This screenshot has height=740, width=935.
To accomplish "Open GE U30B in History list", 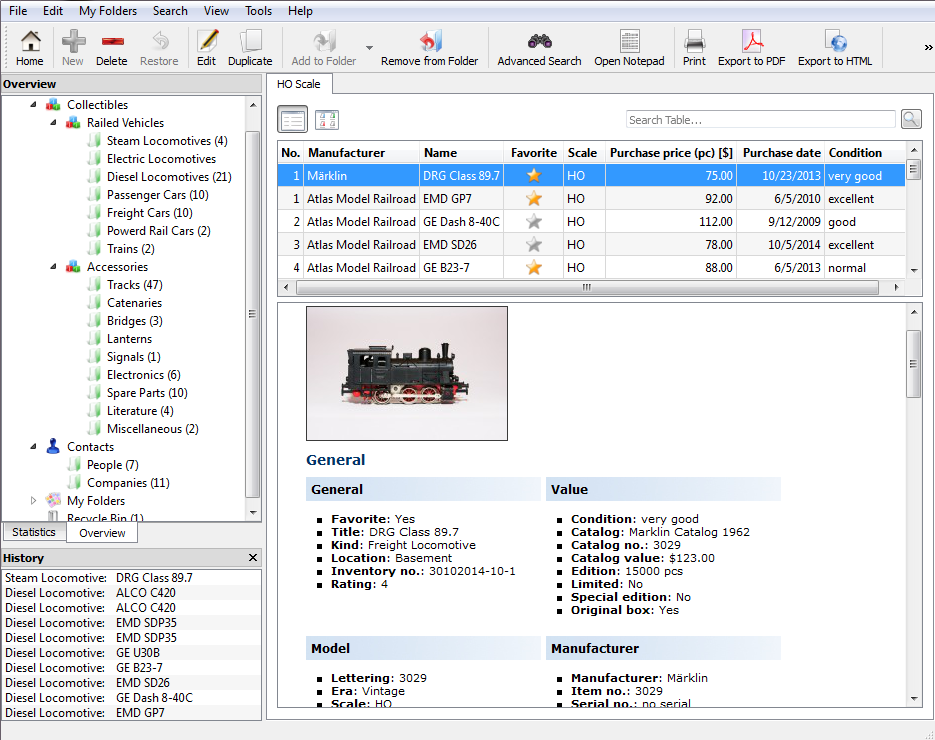I will pos(132,652).
